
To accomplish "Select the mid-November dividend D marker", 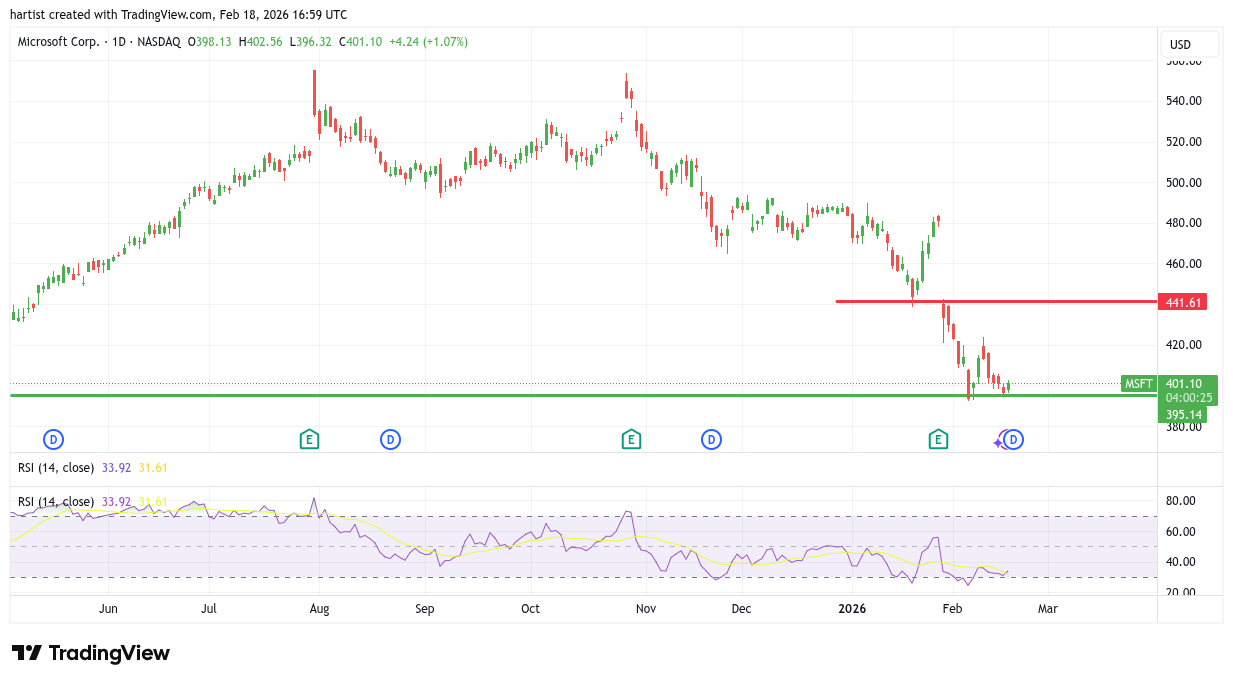I will coord(711,439).
